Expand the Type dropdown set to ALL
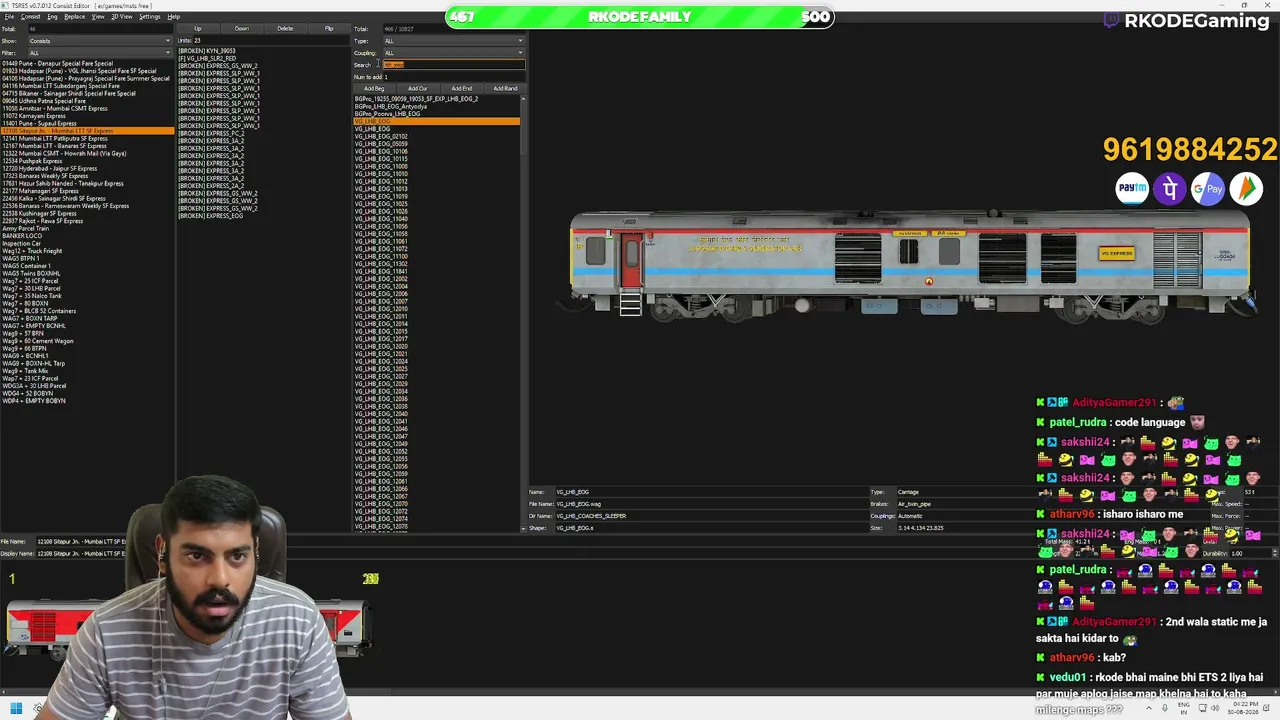This screenshot has width=1280, height=720. [x=454, y=41]
